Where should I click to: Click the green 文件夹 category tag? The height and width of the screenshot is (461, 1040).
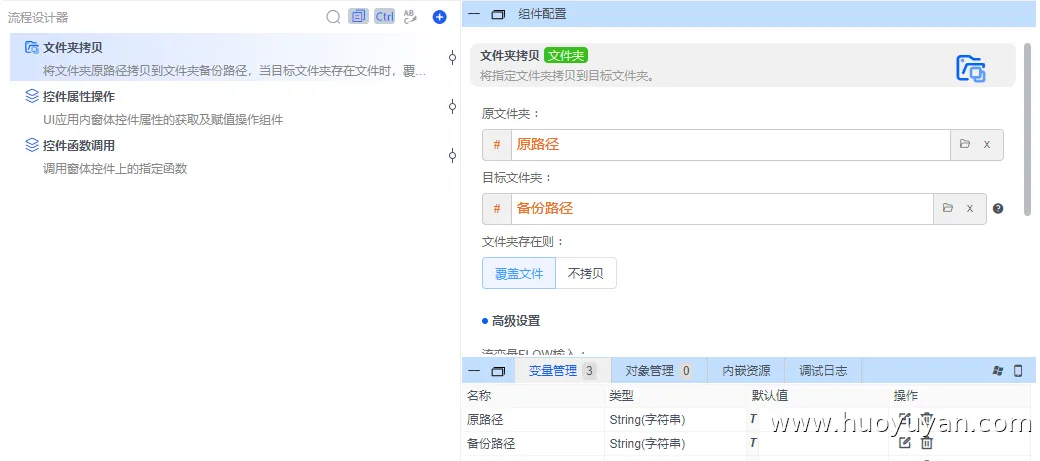click(x=566, y=56)
